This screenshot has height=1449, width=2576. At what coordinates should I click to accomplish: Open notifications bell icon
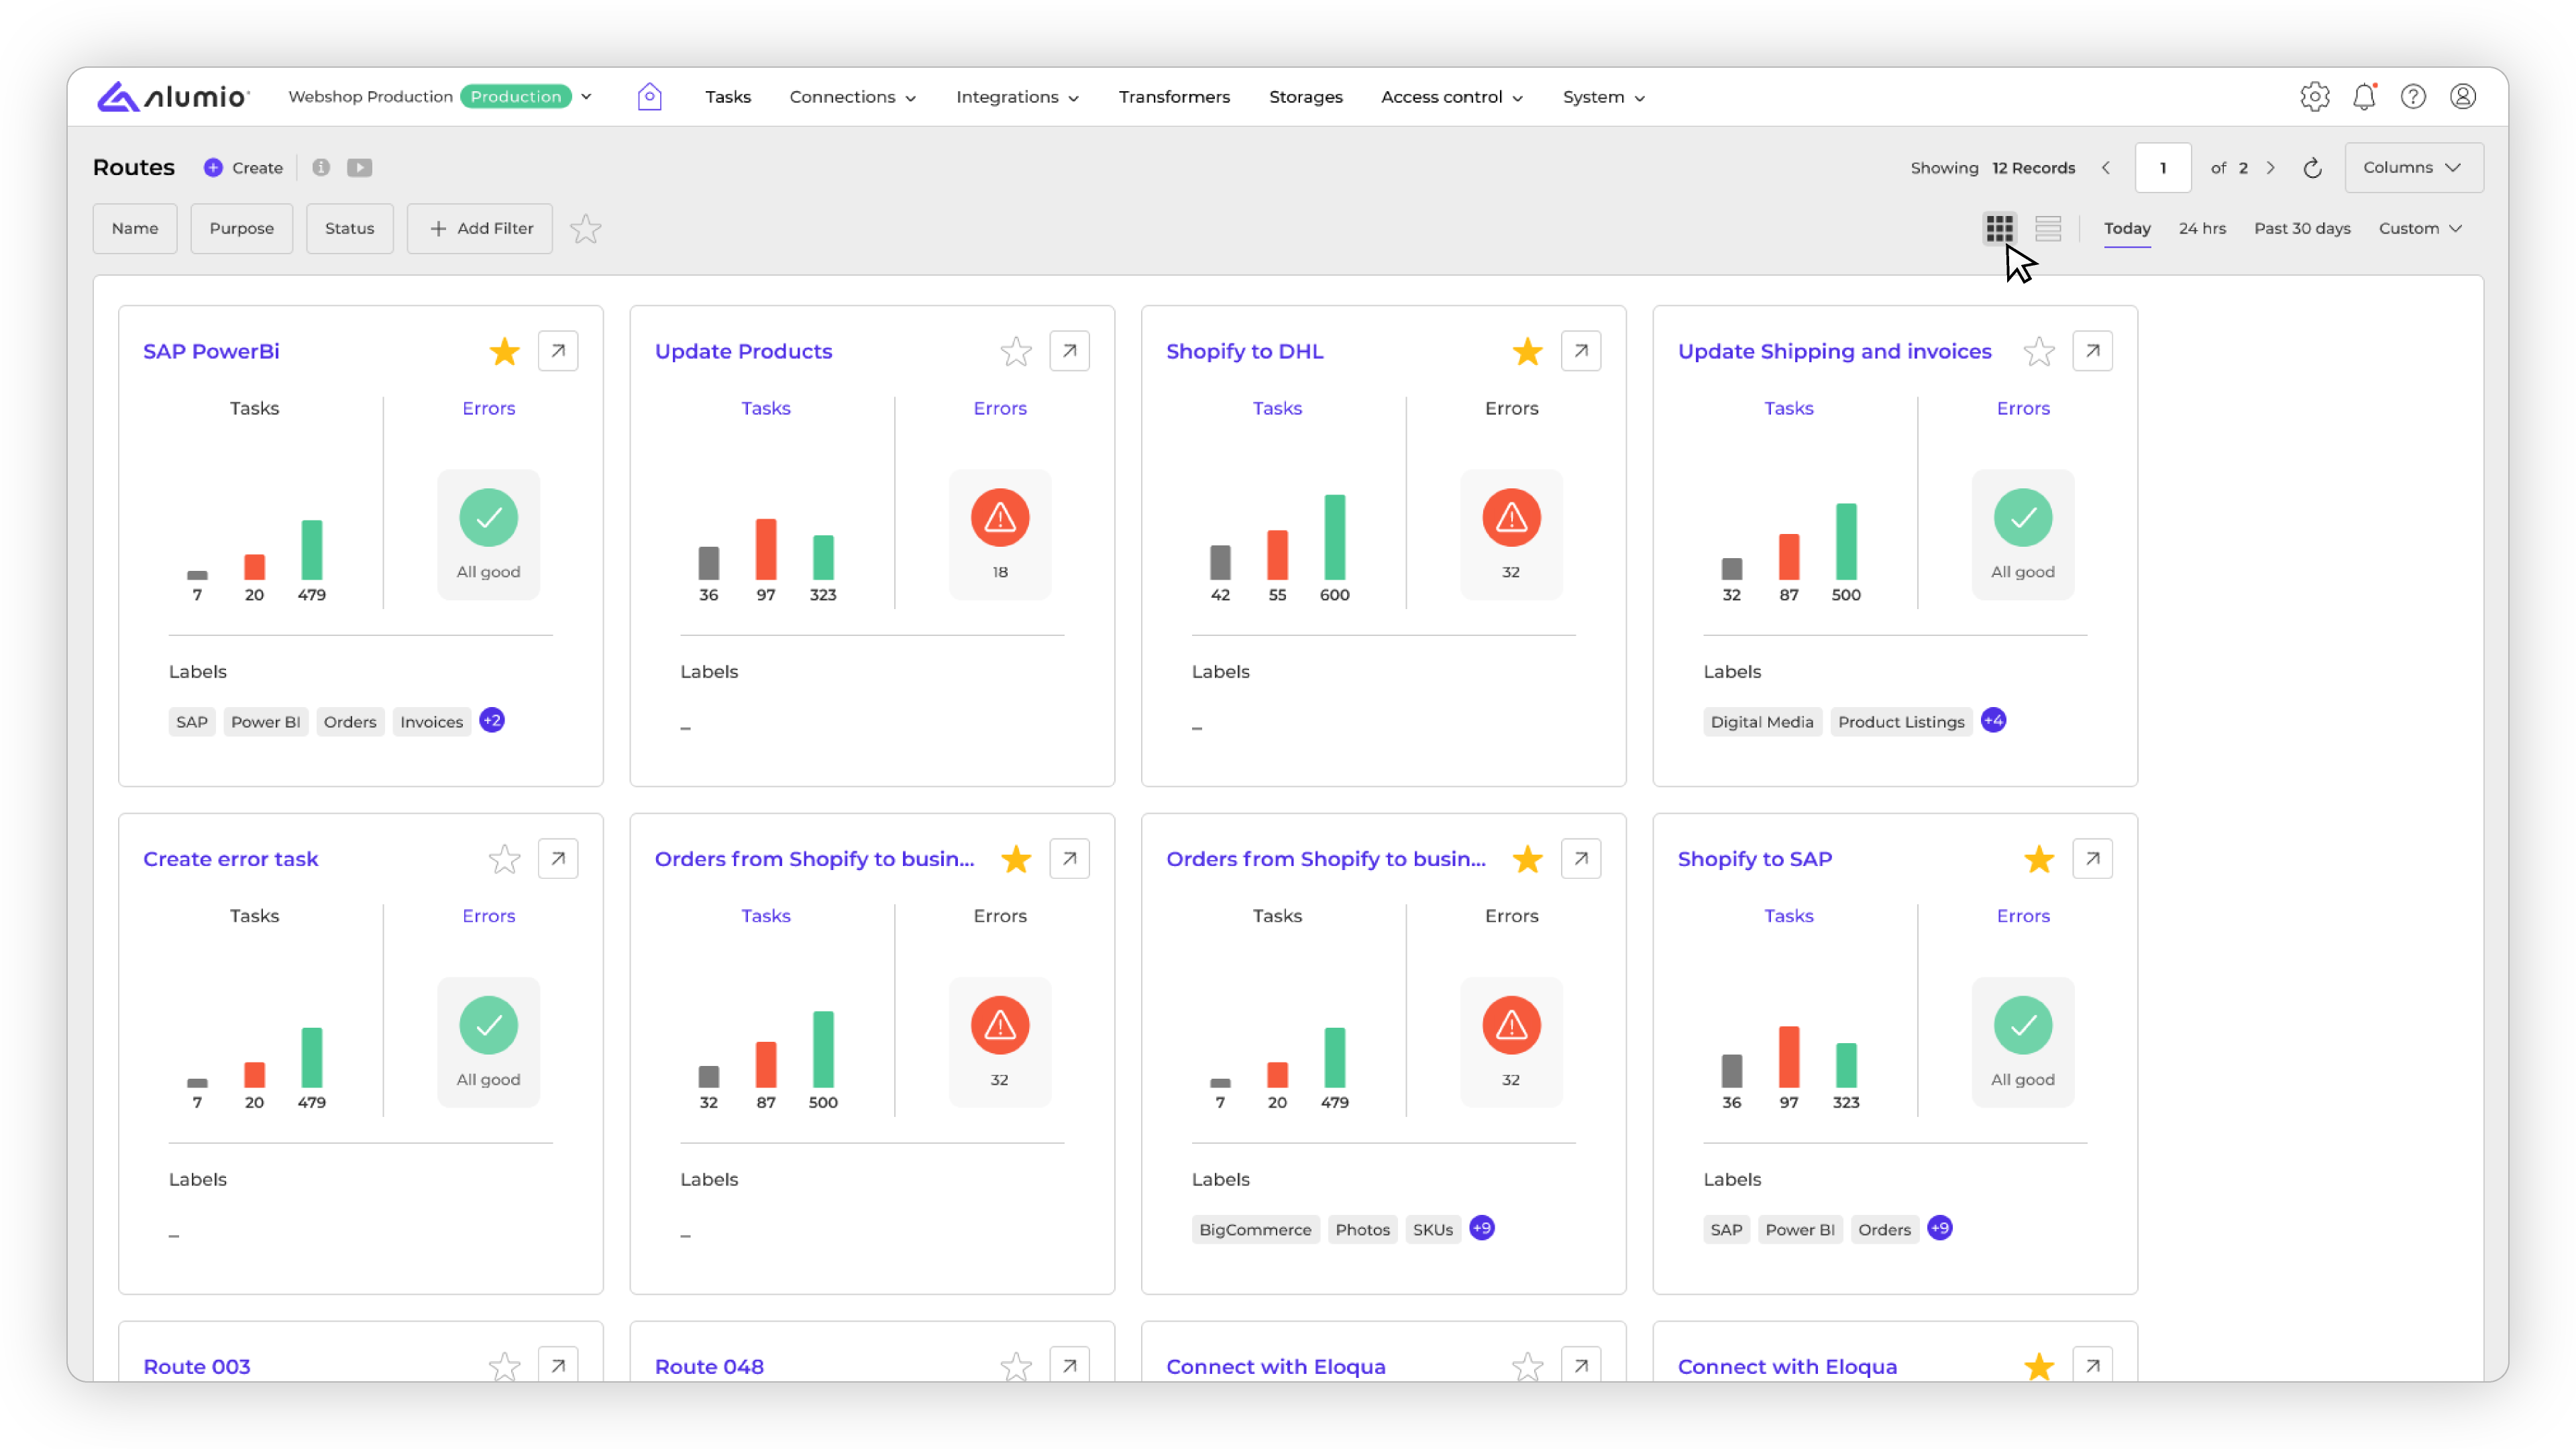(2364, 97)
